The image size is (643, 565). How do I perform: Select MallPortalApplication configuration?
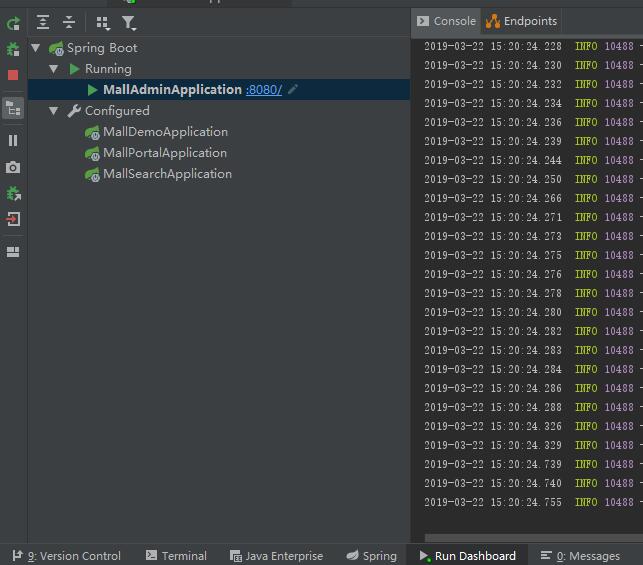165,153
